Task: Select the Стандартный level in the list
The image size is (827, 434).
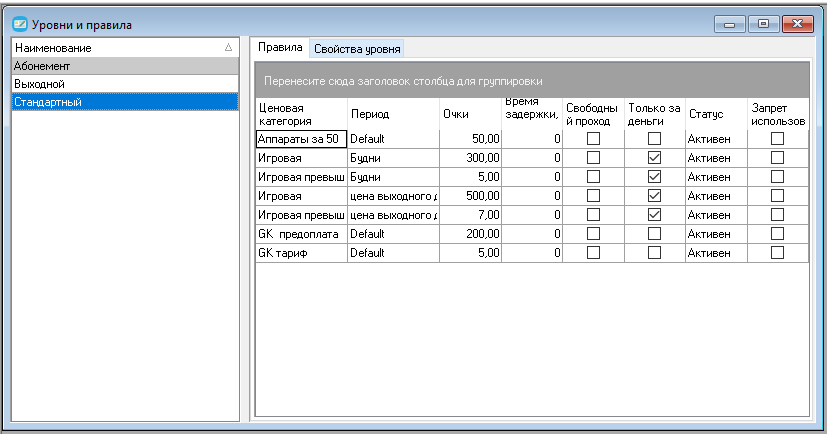Action: point(125,102)
